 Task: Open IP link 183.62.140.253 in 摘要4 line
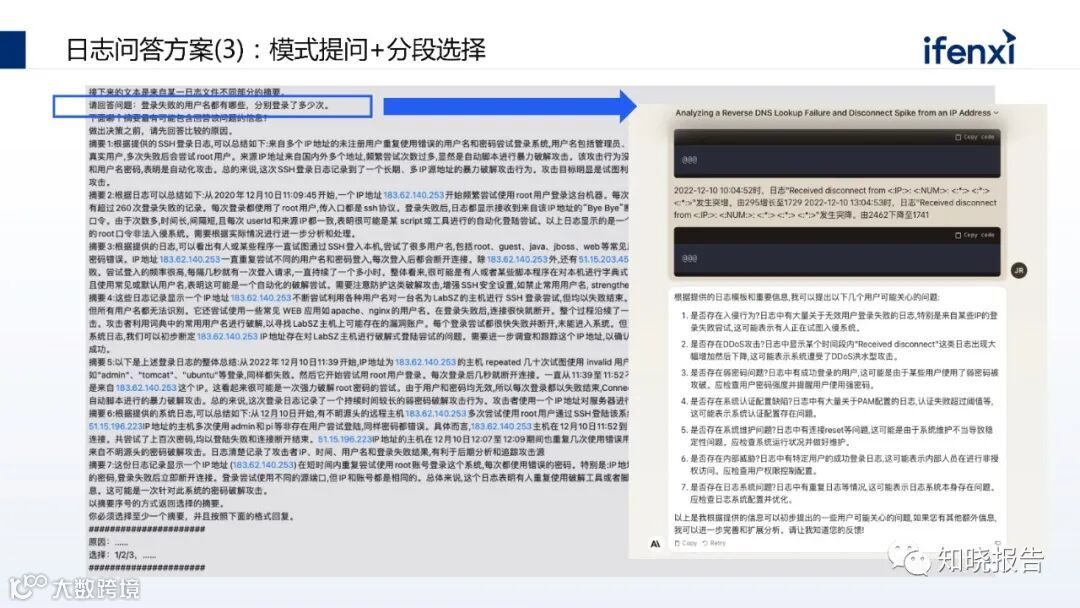(261, 298)
